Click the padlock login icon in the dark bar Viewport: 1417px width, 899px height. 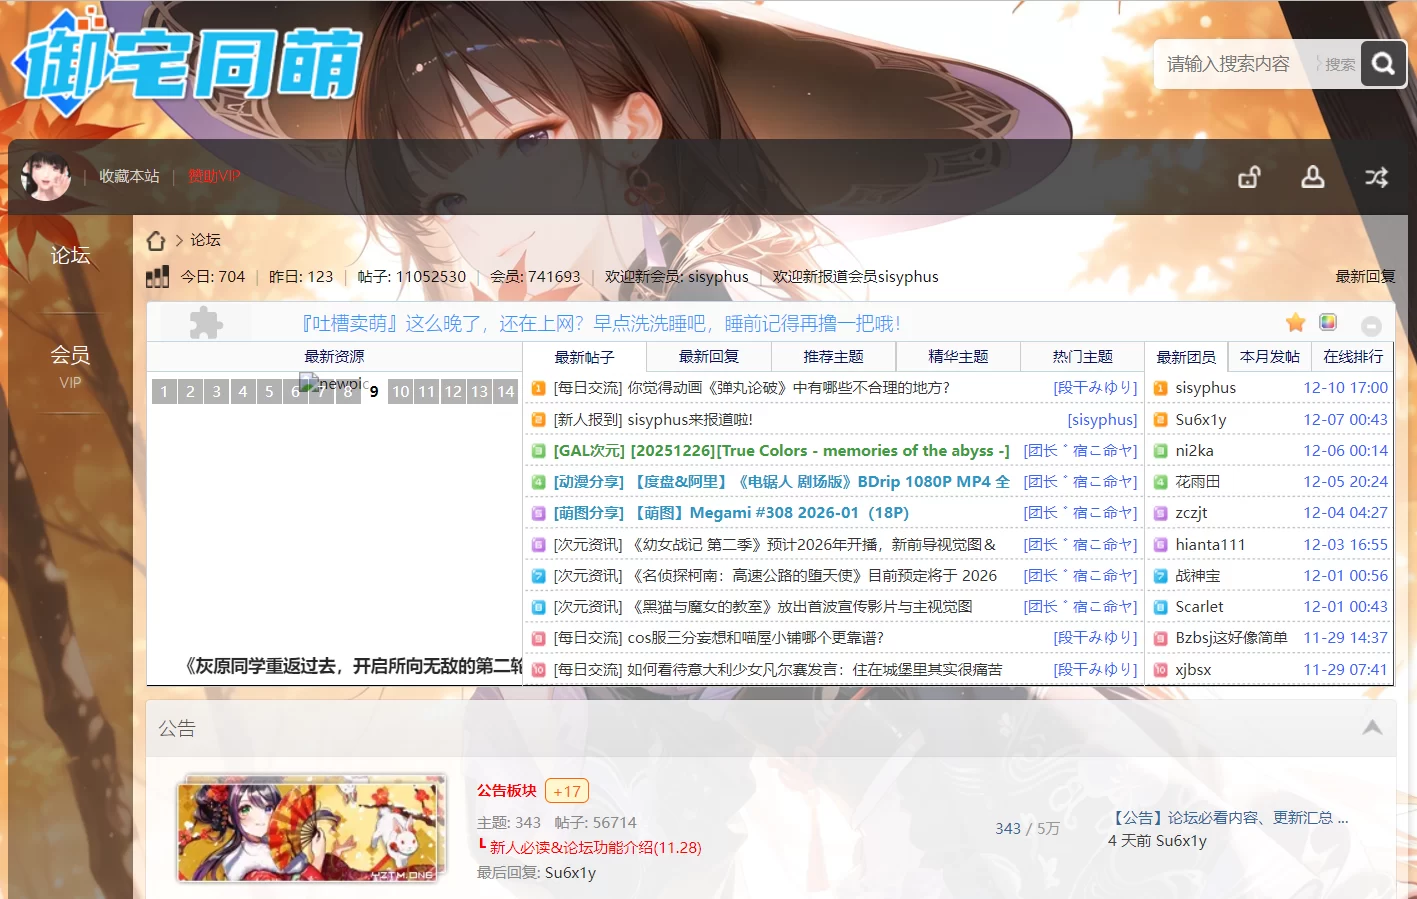pyautogui.click(x=1249, y=176)
